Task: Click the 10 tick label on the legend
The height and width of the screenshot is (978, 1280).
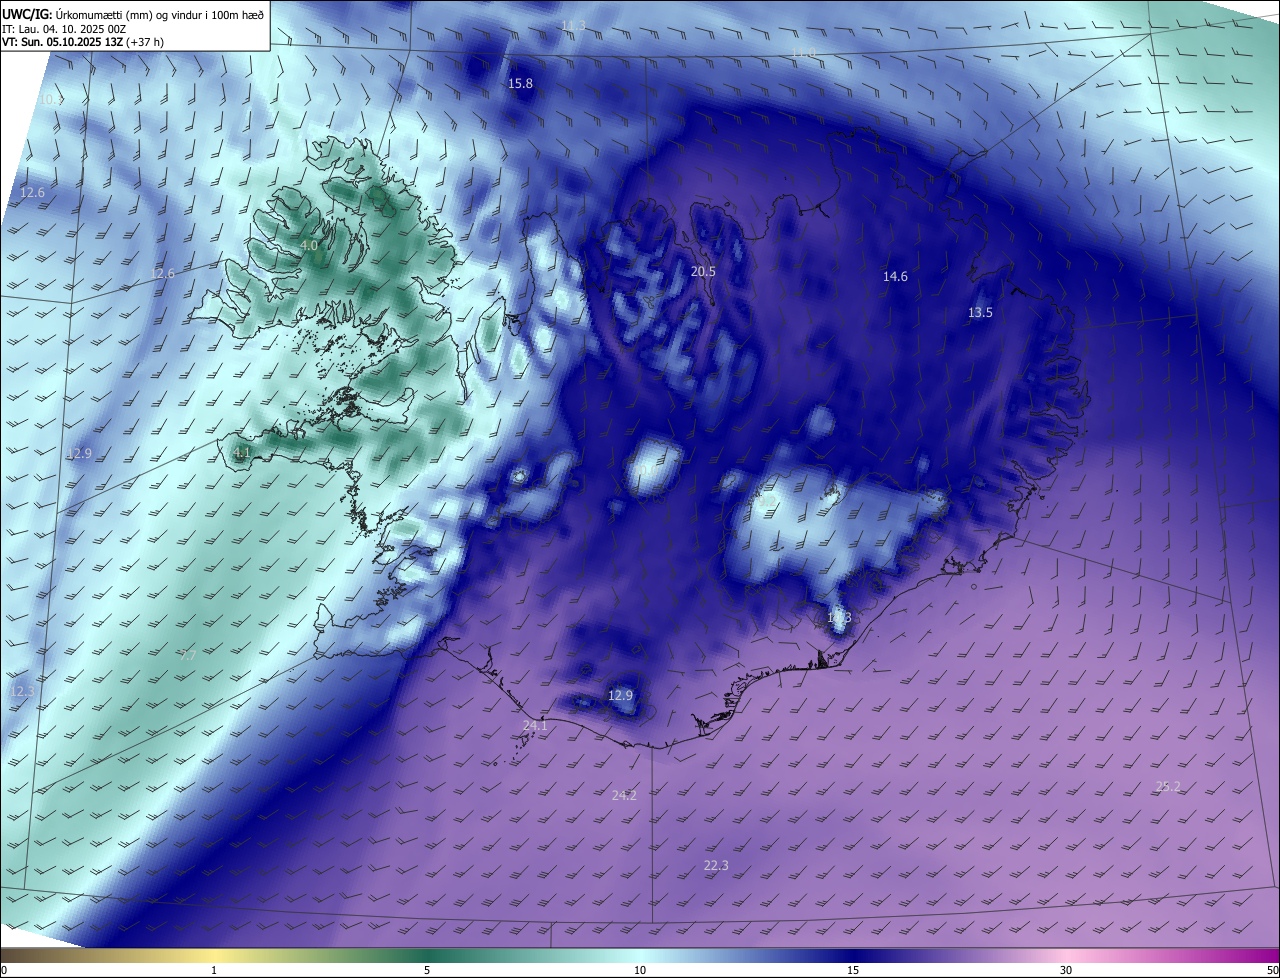Action: click(x=640, y=970)
